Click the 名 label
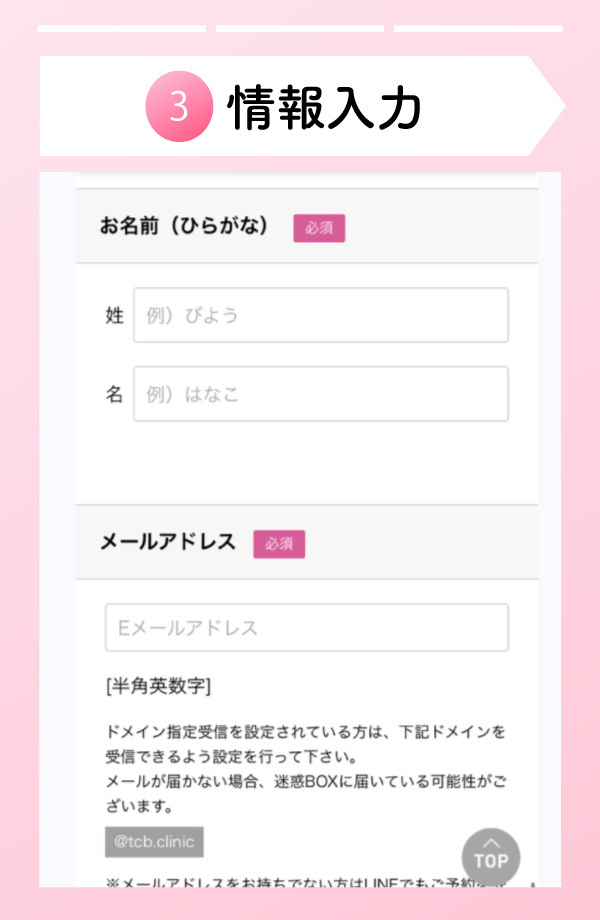The height and width of the screenshot is (920, 600). click(x=114, y=394)
